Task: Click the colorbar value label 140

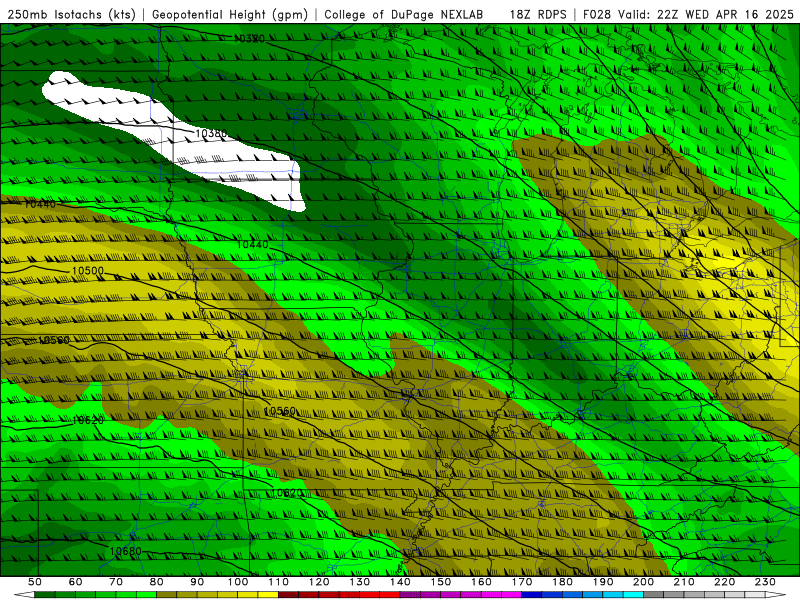Action: (x=400, y=582)
